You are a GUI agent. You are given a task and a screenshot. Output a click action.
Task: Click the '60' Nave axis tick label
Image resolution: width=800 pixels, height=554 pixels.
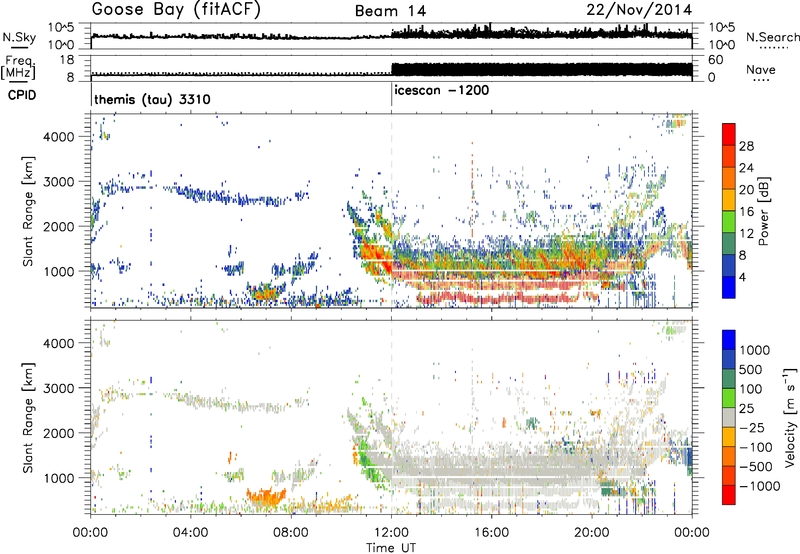pyautogui.click(x=715, y=60)
